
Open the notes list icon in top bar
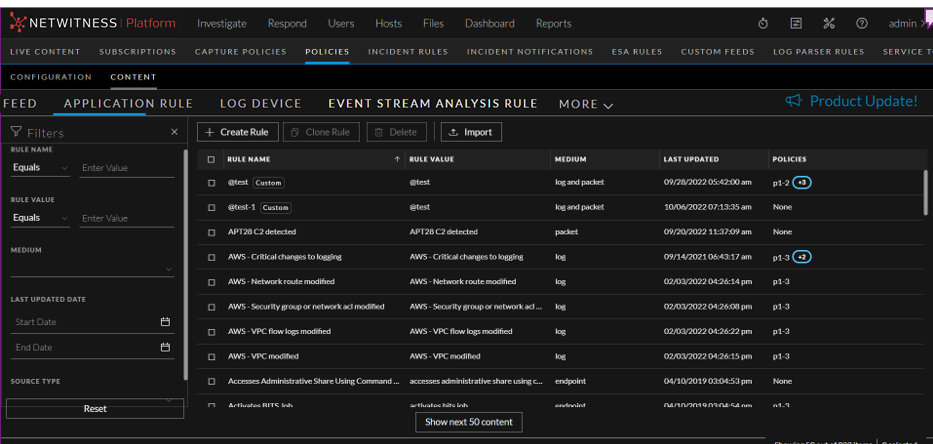[796, 23]
